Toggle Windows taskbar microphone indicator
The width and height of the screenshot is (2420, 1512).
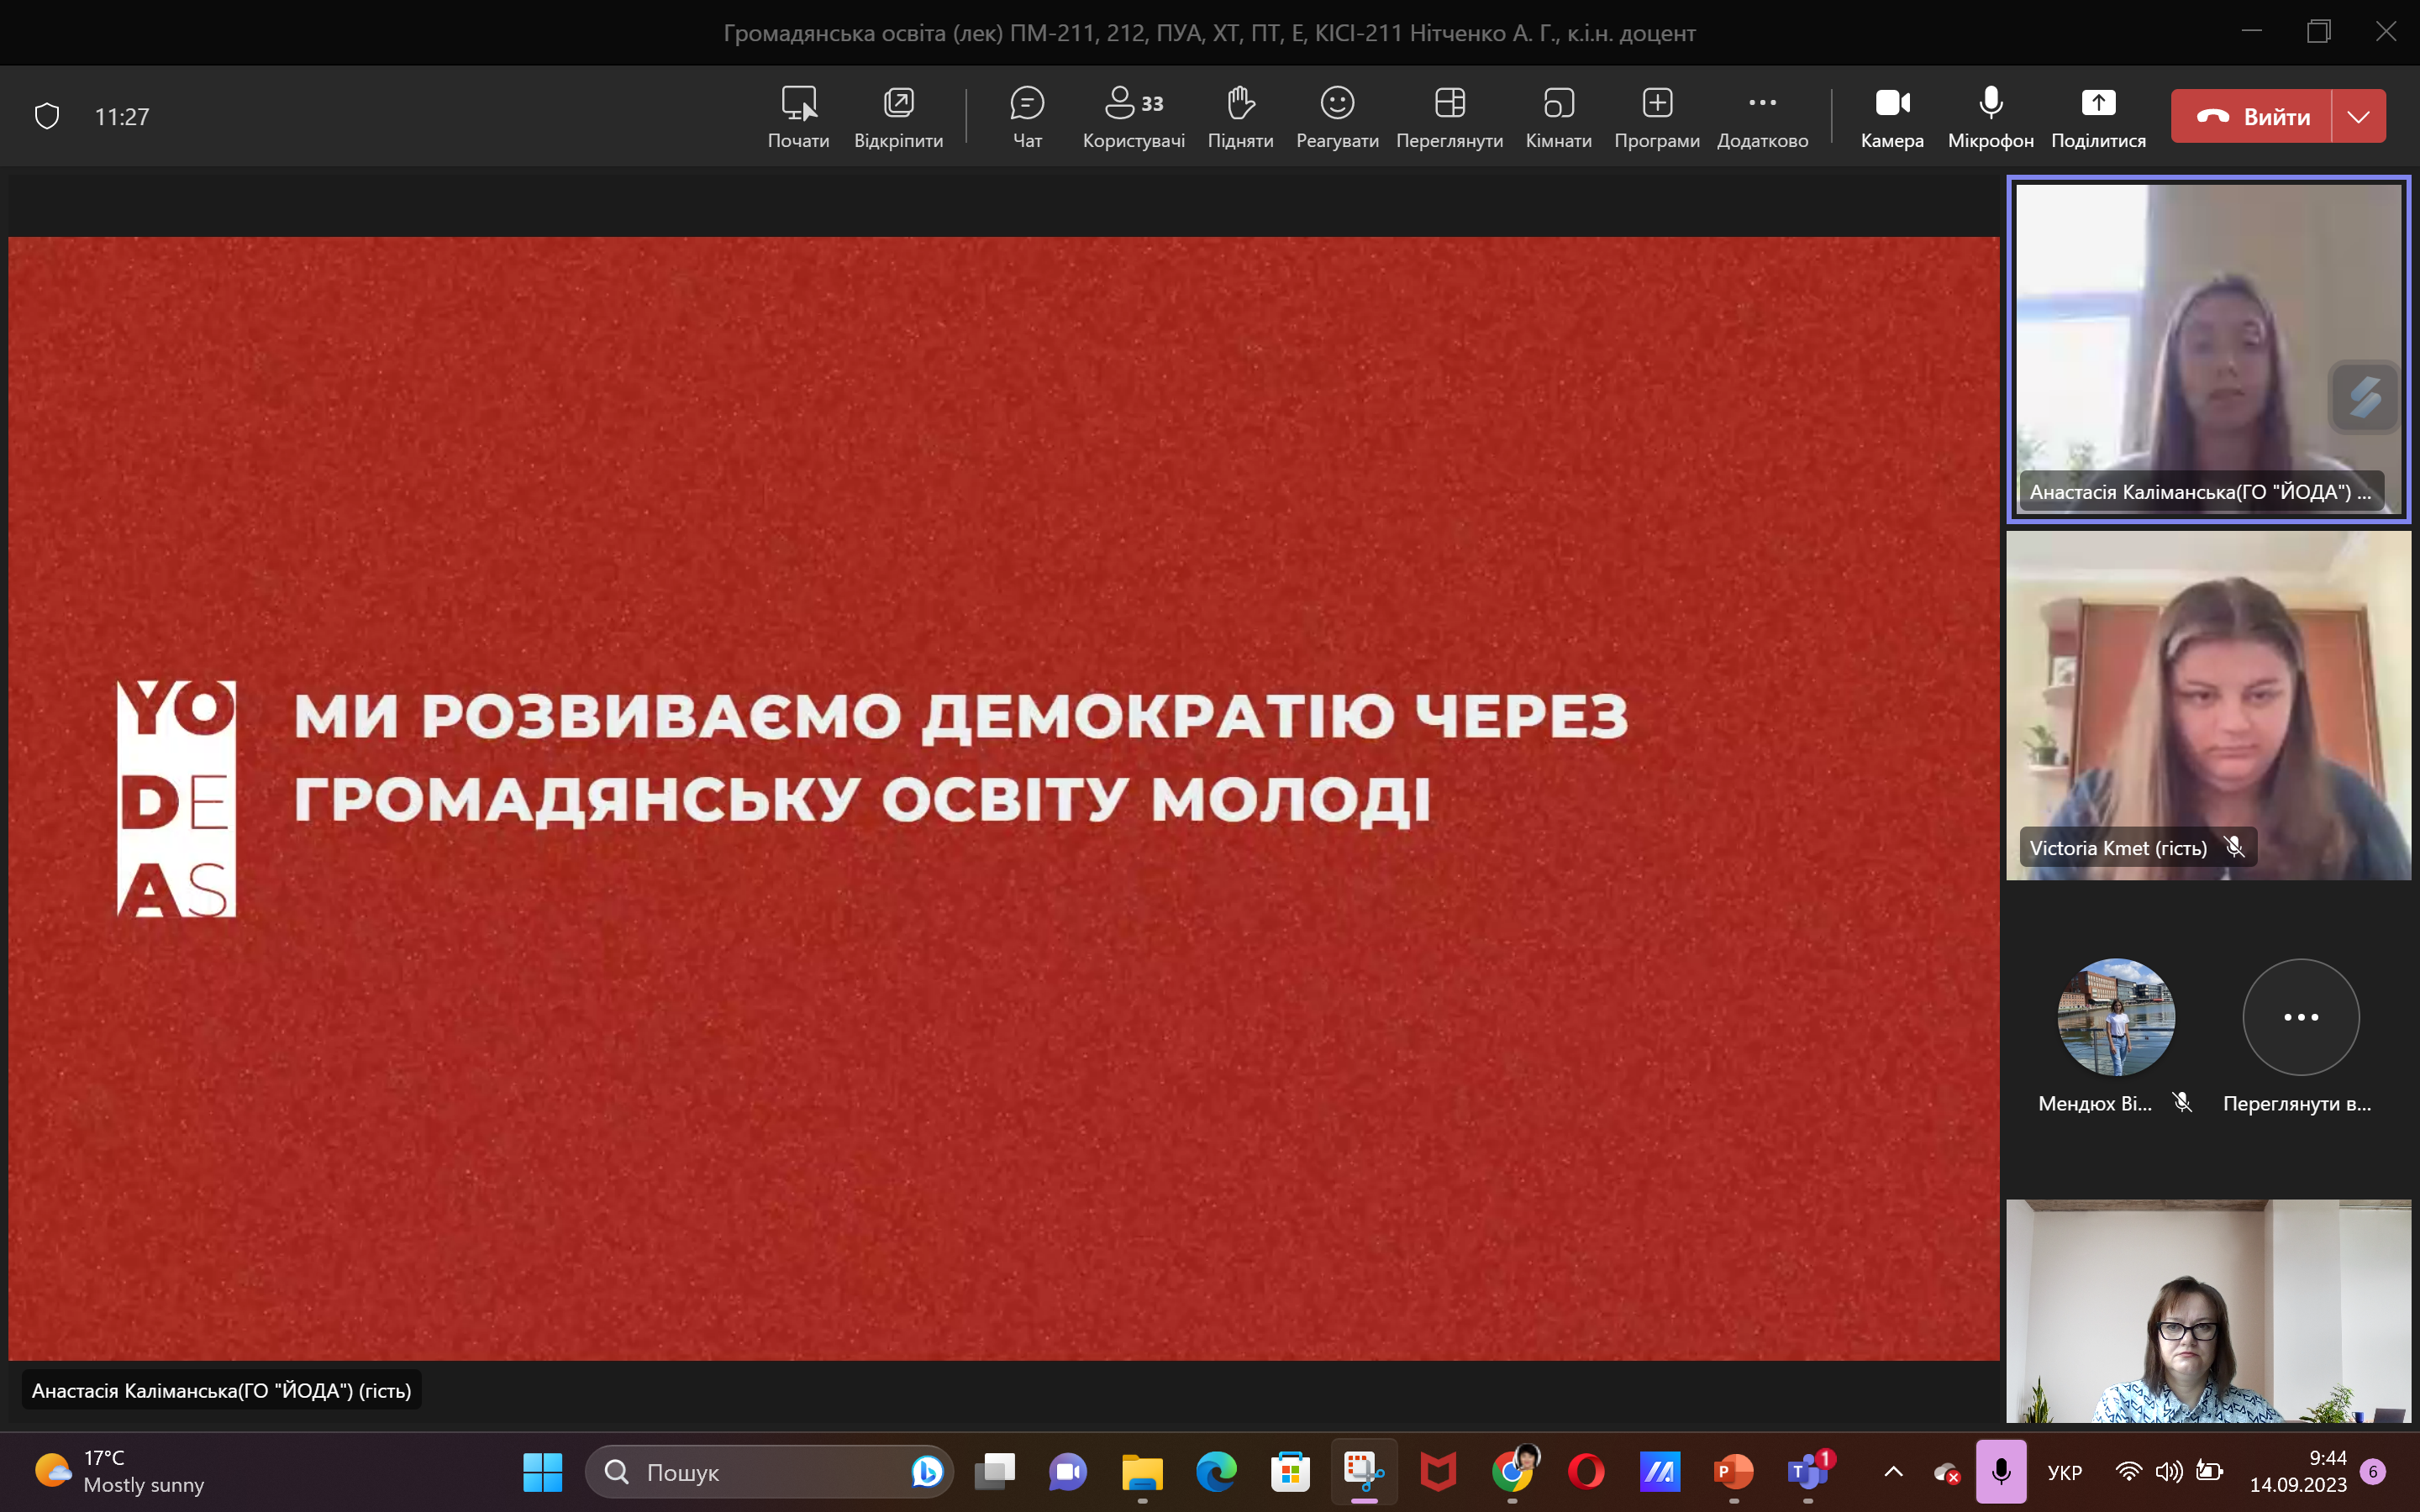tap(2001, 1471)
